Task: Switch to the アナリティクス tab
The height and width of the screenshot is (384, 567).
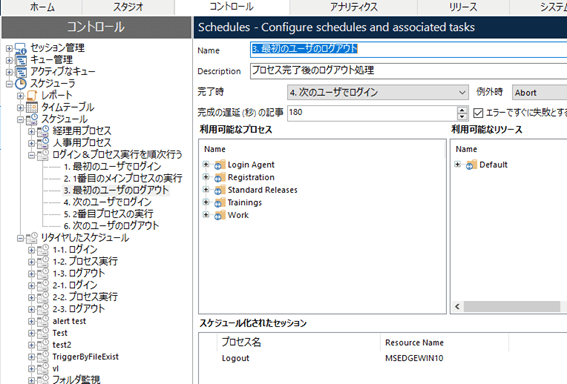Action: (354, 7)
